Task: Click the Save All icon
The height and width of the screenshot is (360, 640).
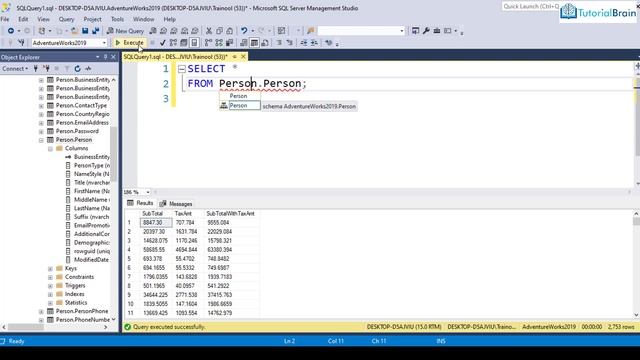Action: tap(96, 31)
